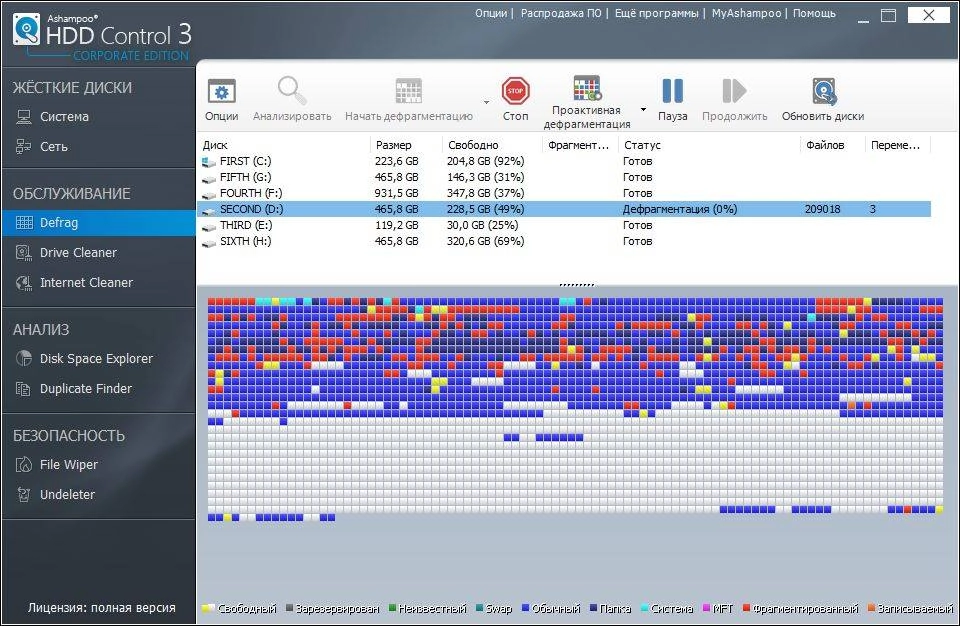
Task: Click the Continue (Продолжить) icon
Action: 734,91
